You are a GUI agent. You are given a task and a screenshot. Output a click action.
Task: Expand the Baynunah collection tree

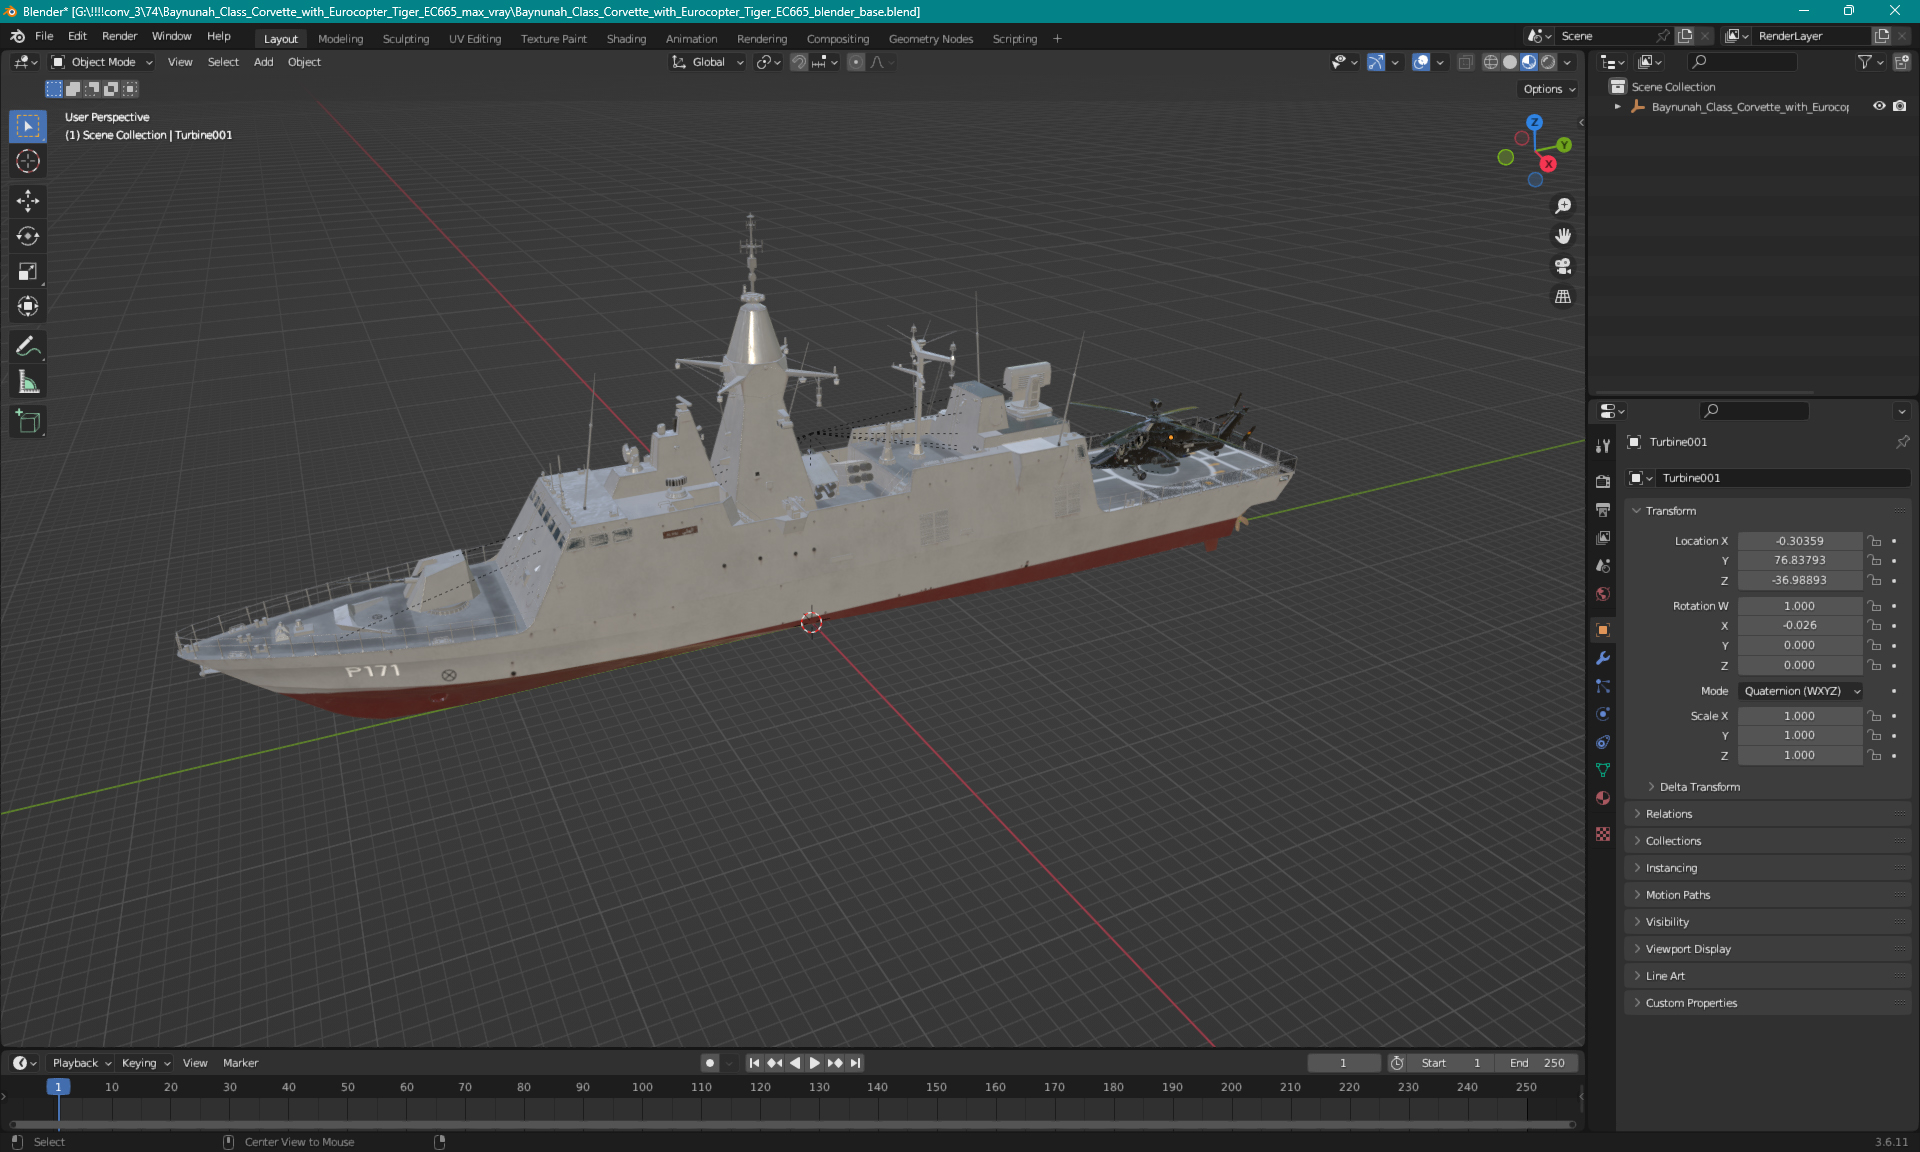click(1617, 106)
